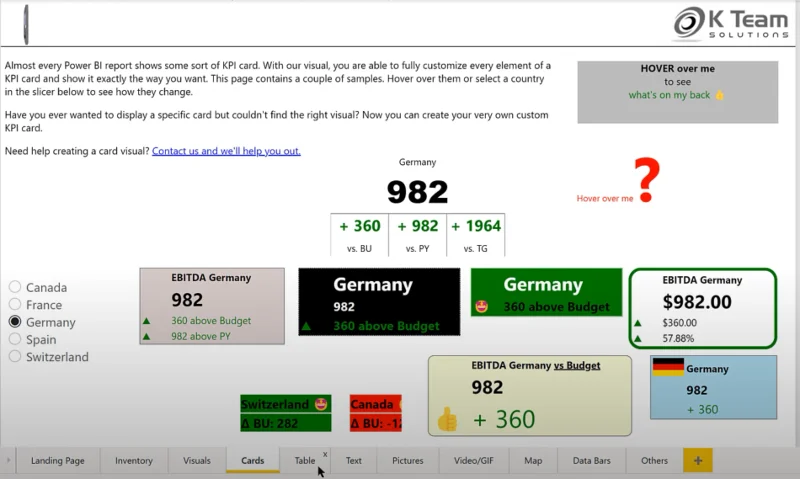Go to the Pictures tab
Screen dimensions: 800x479
point(408,460)
